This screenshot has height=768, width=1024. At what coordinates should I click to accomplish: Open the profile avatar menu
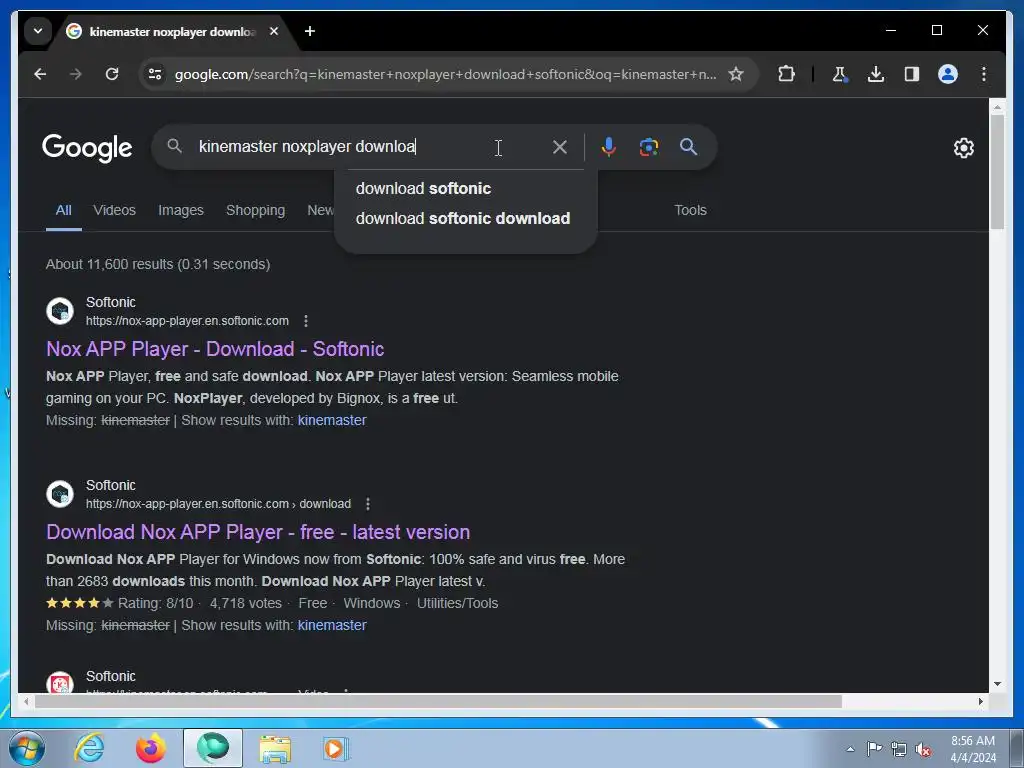(x=948, y=74)
